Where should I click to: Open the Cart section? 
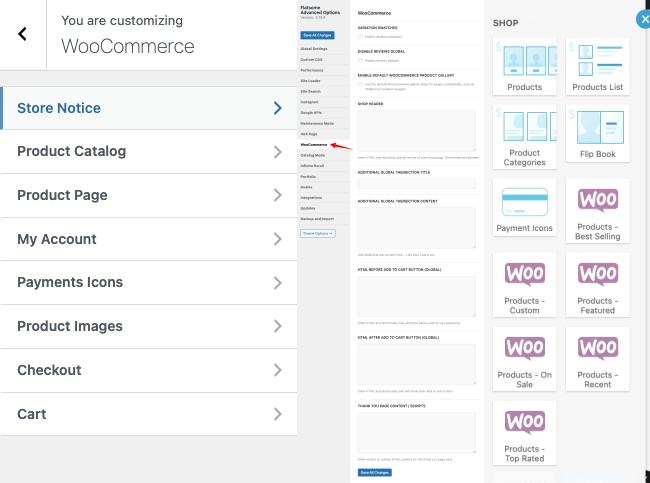[x=148, y=414]
